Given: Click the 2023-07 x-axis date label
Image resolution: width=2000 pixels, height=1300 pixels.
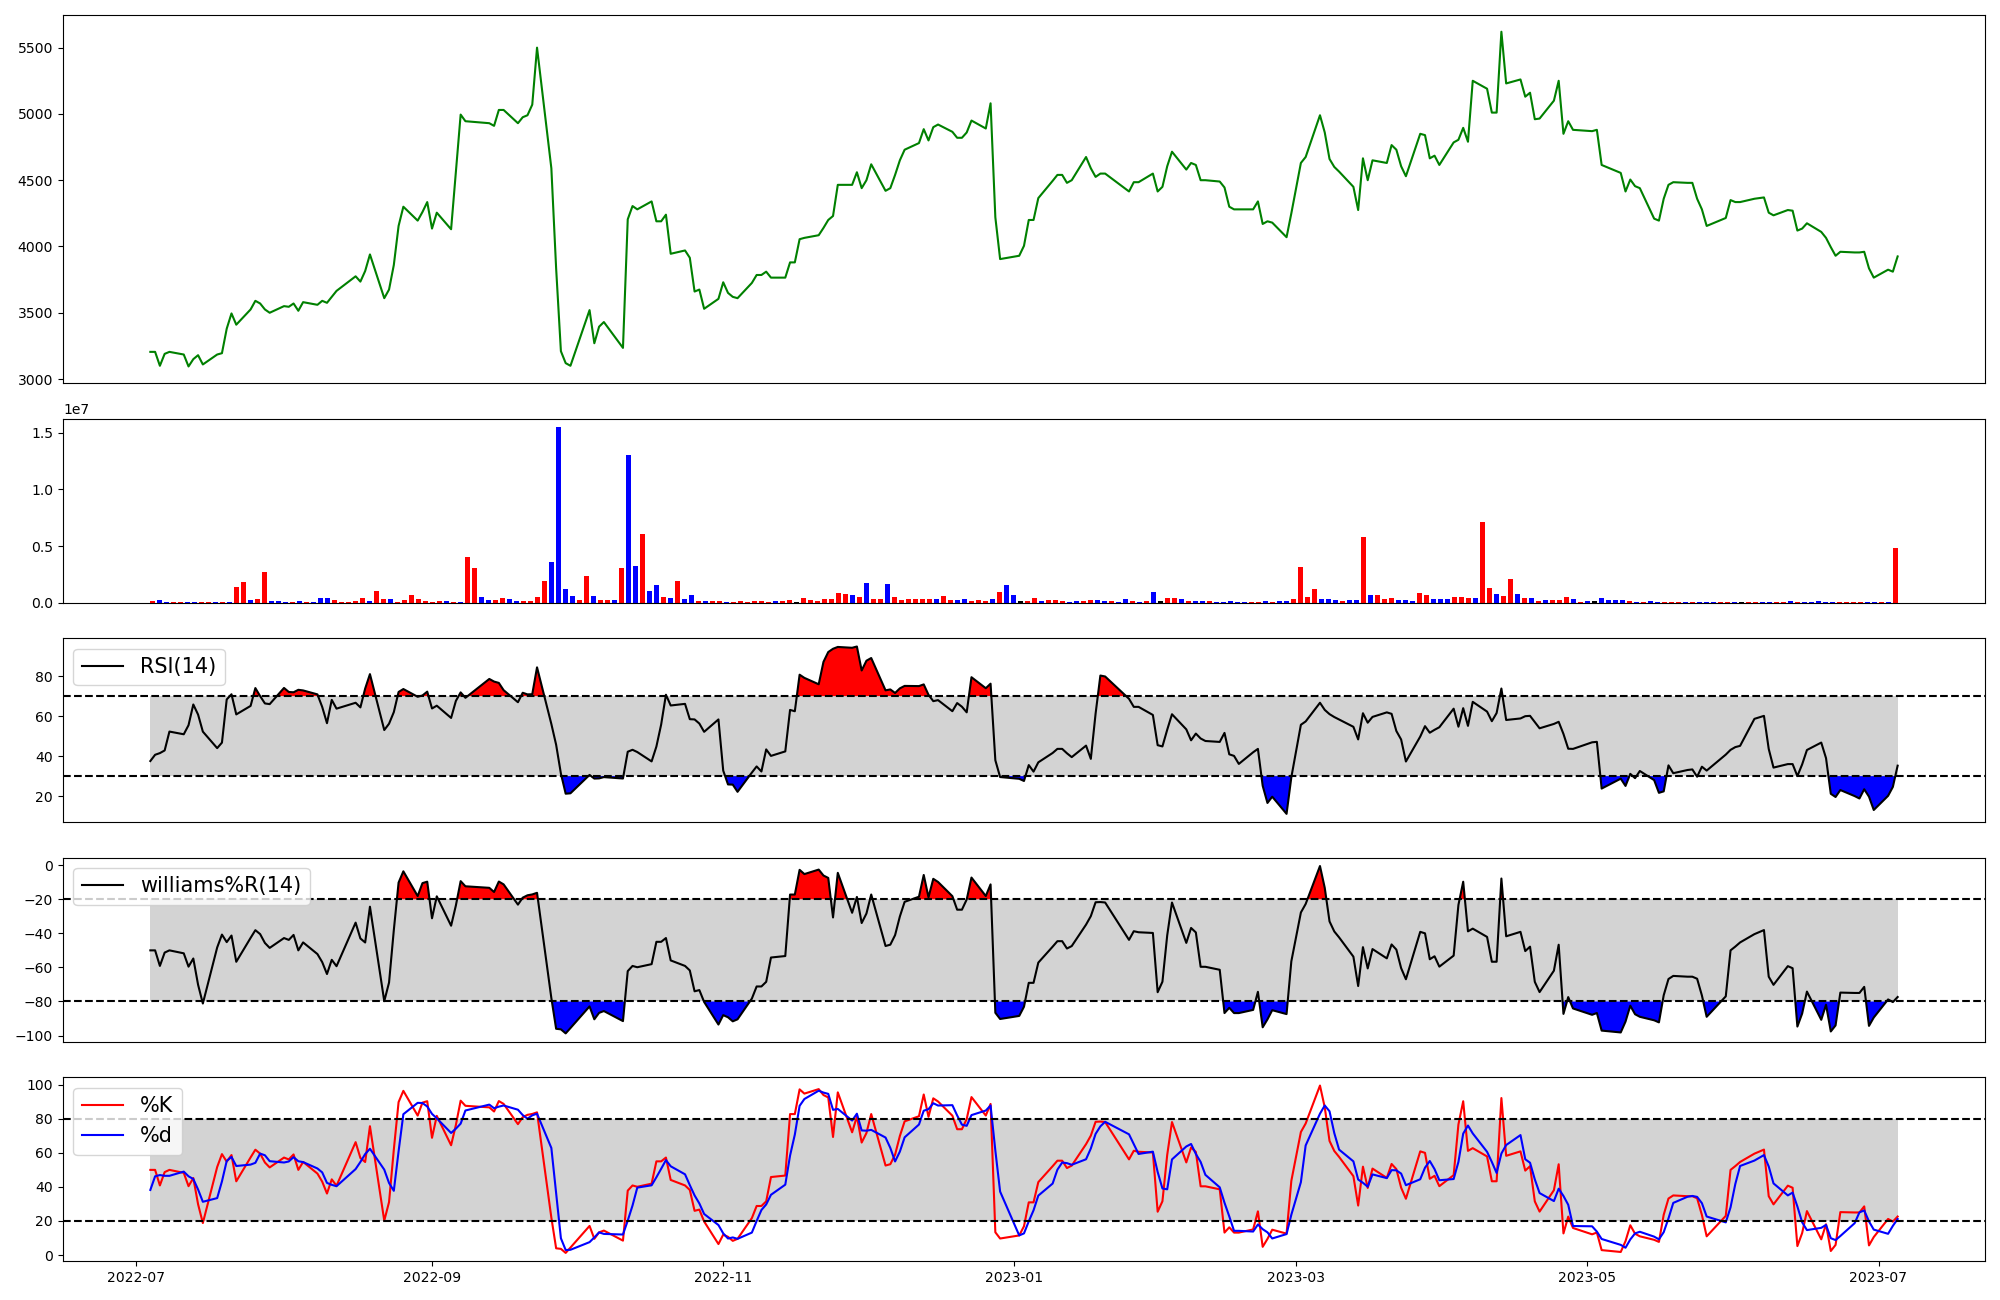Looking at the screenshot, I should [x=1878, y=1277].
